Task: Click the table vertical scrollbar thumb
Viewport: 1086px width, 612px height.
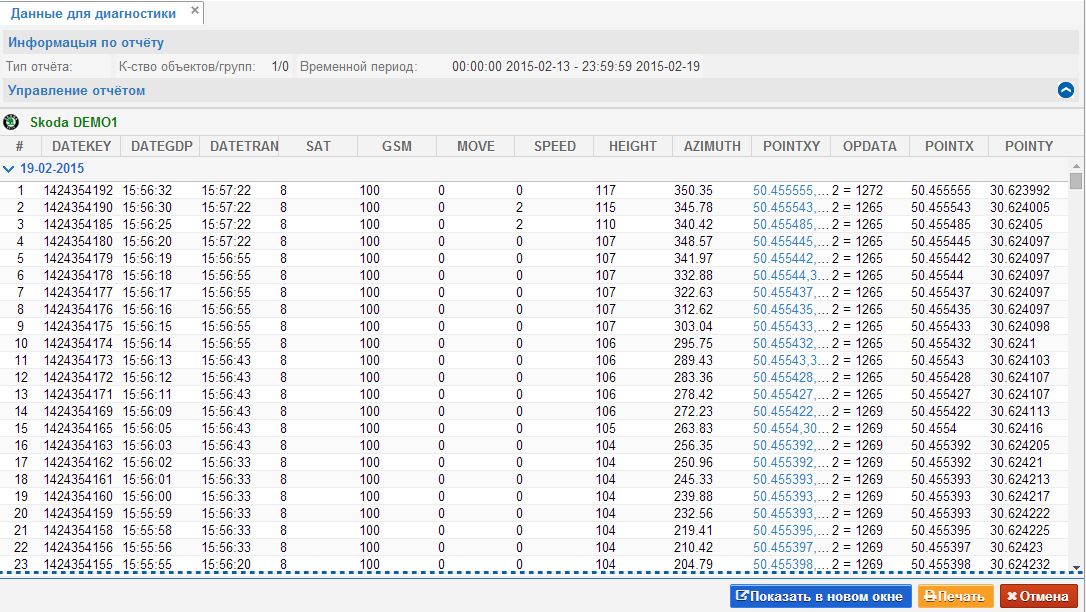Action: click(x=1076, y=181)
